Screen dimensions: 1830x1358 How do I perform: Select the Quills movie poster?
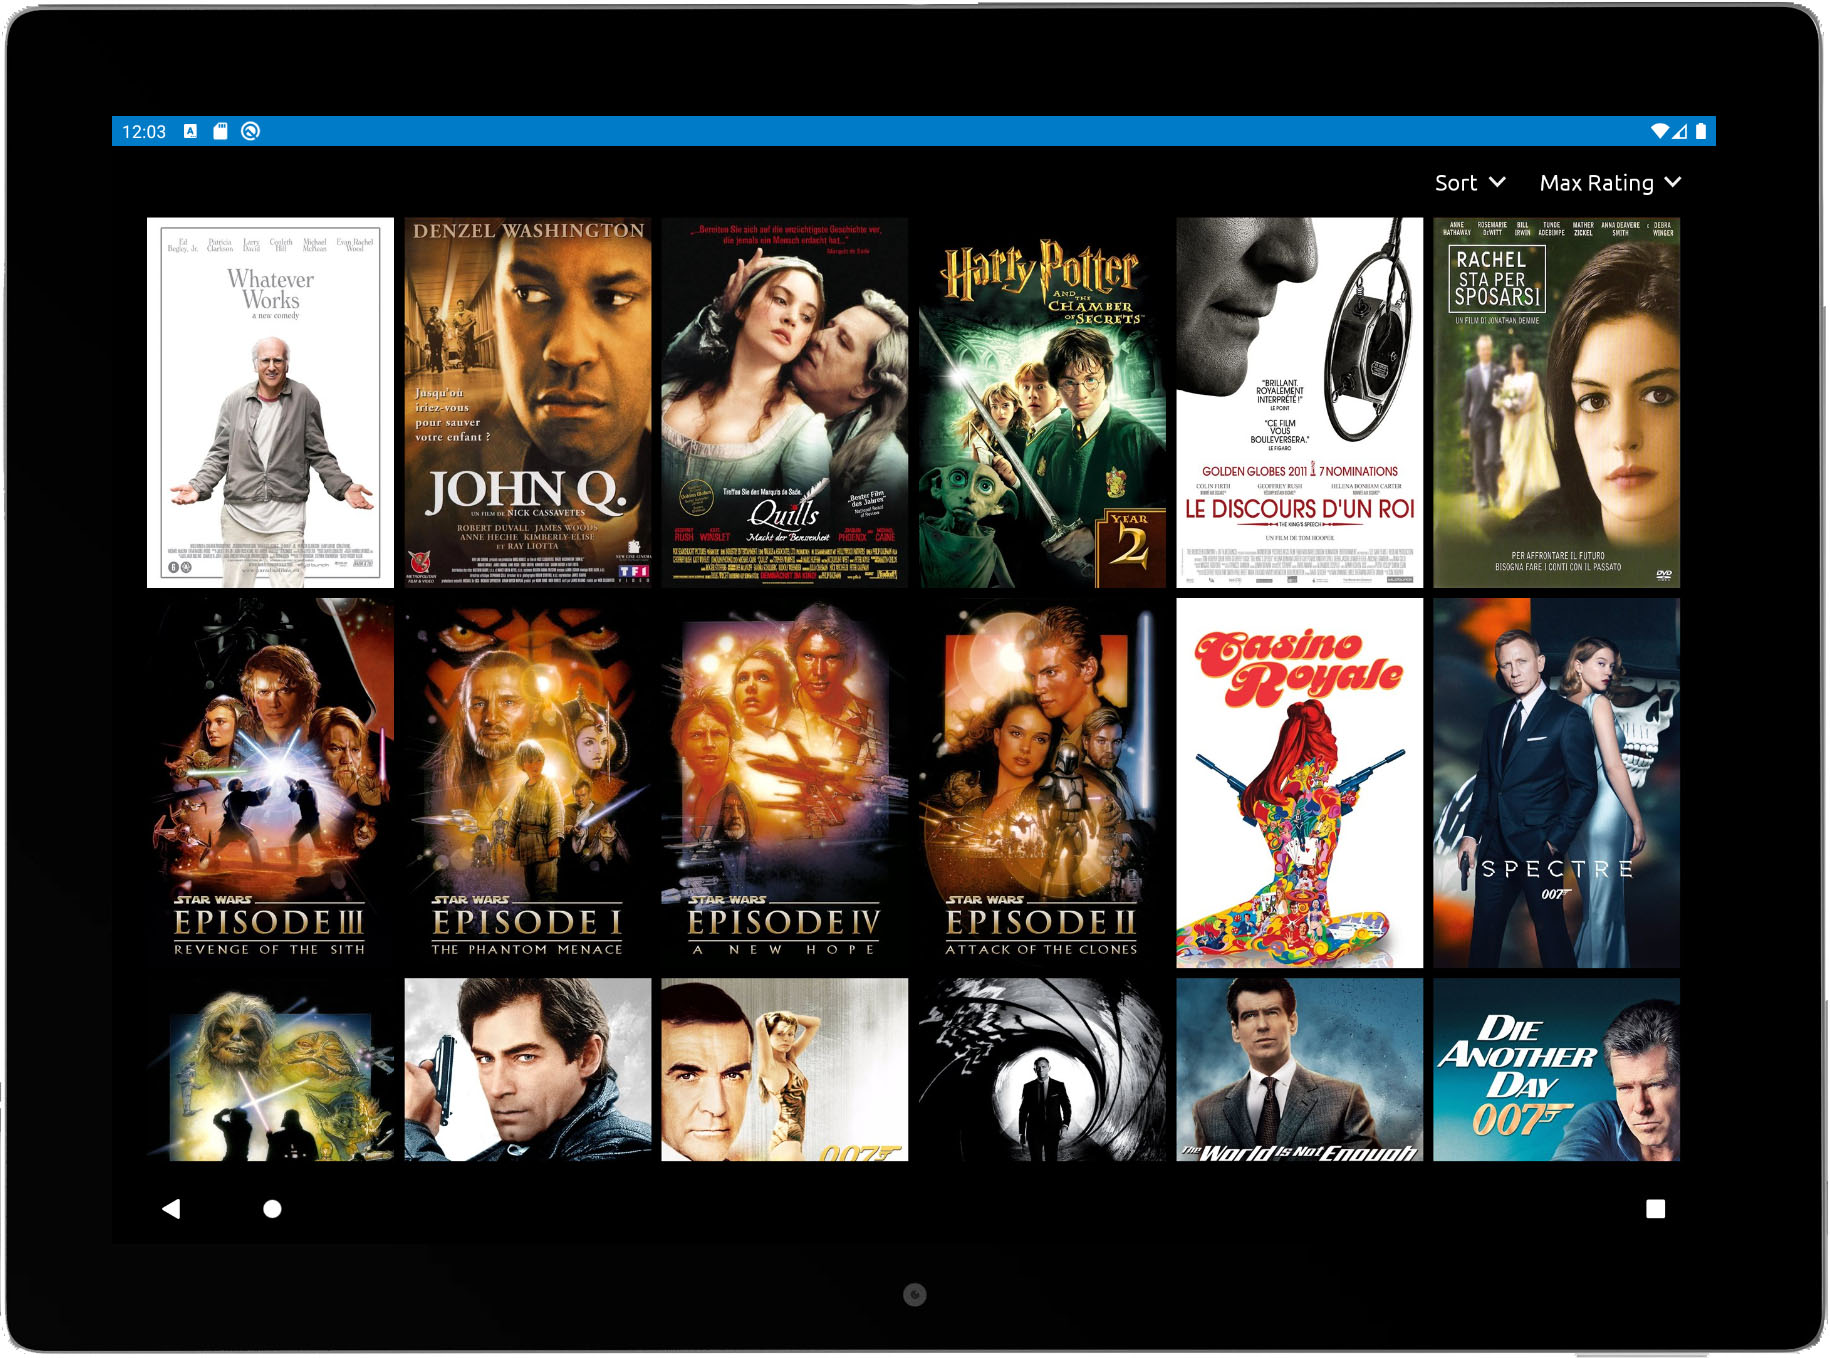(x=785, y=402)
